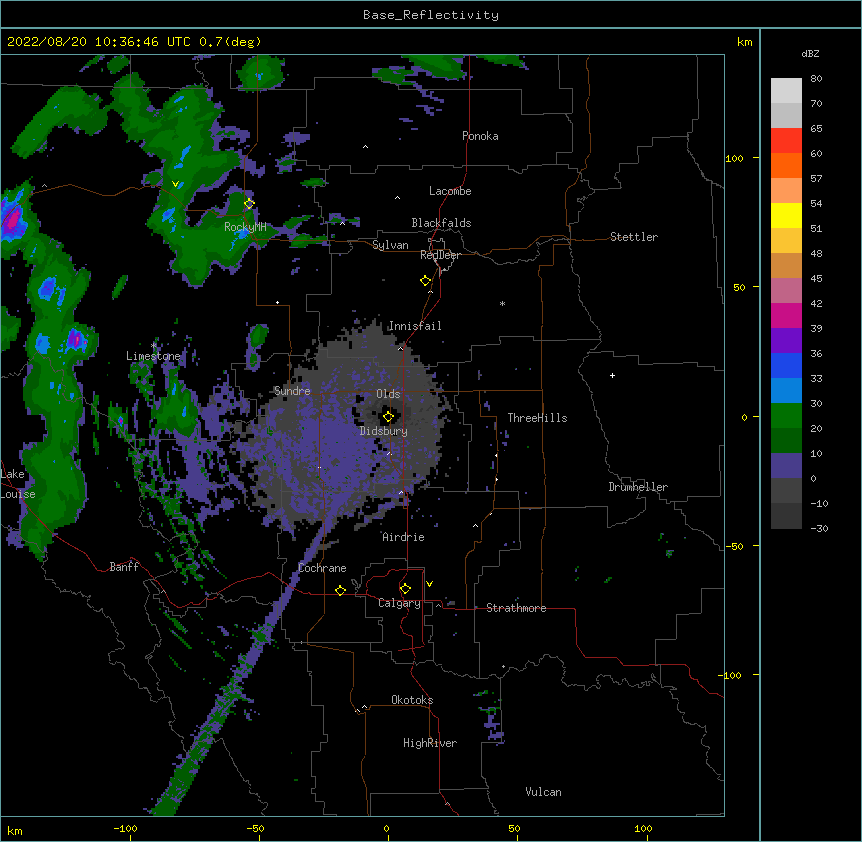
Task: Select the orange 60-57 dBZ legend swatch
Action: pos(786,165)
